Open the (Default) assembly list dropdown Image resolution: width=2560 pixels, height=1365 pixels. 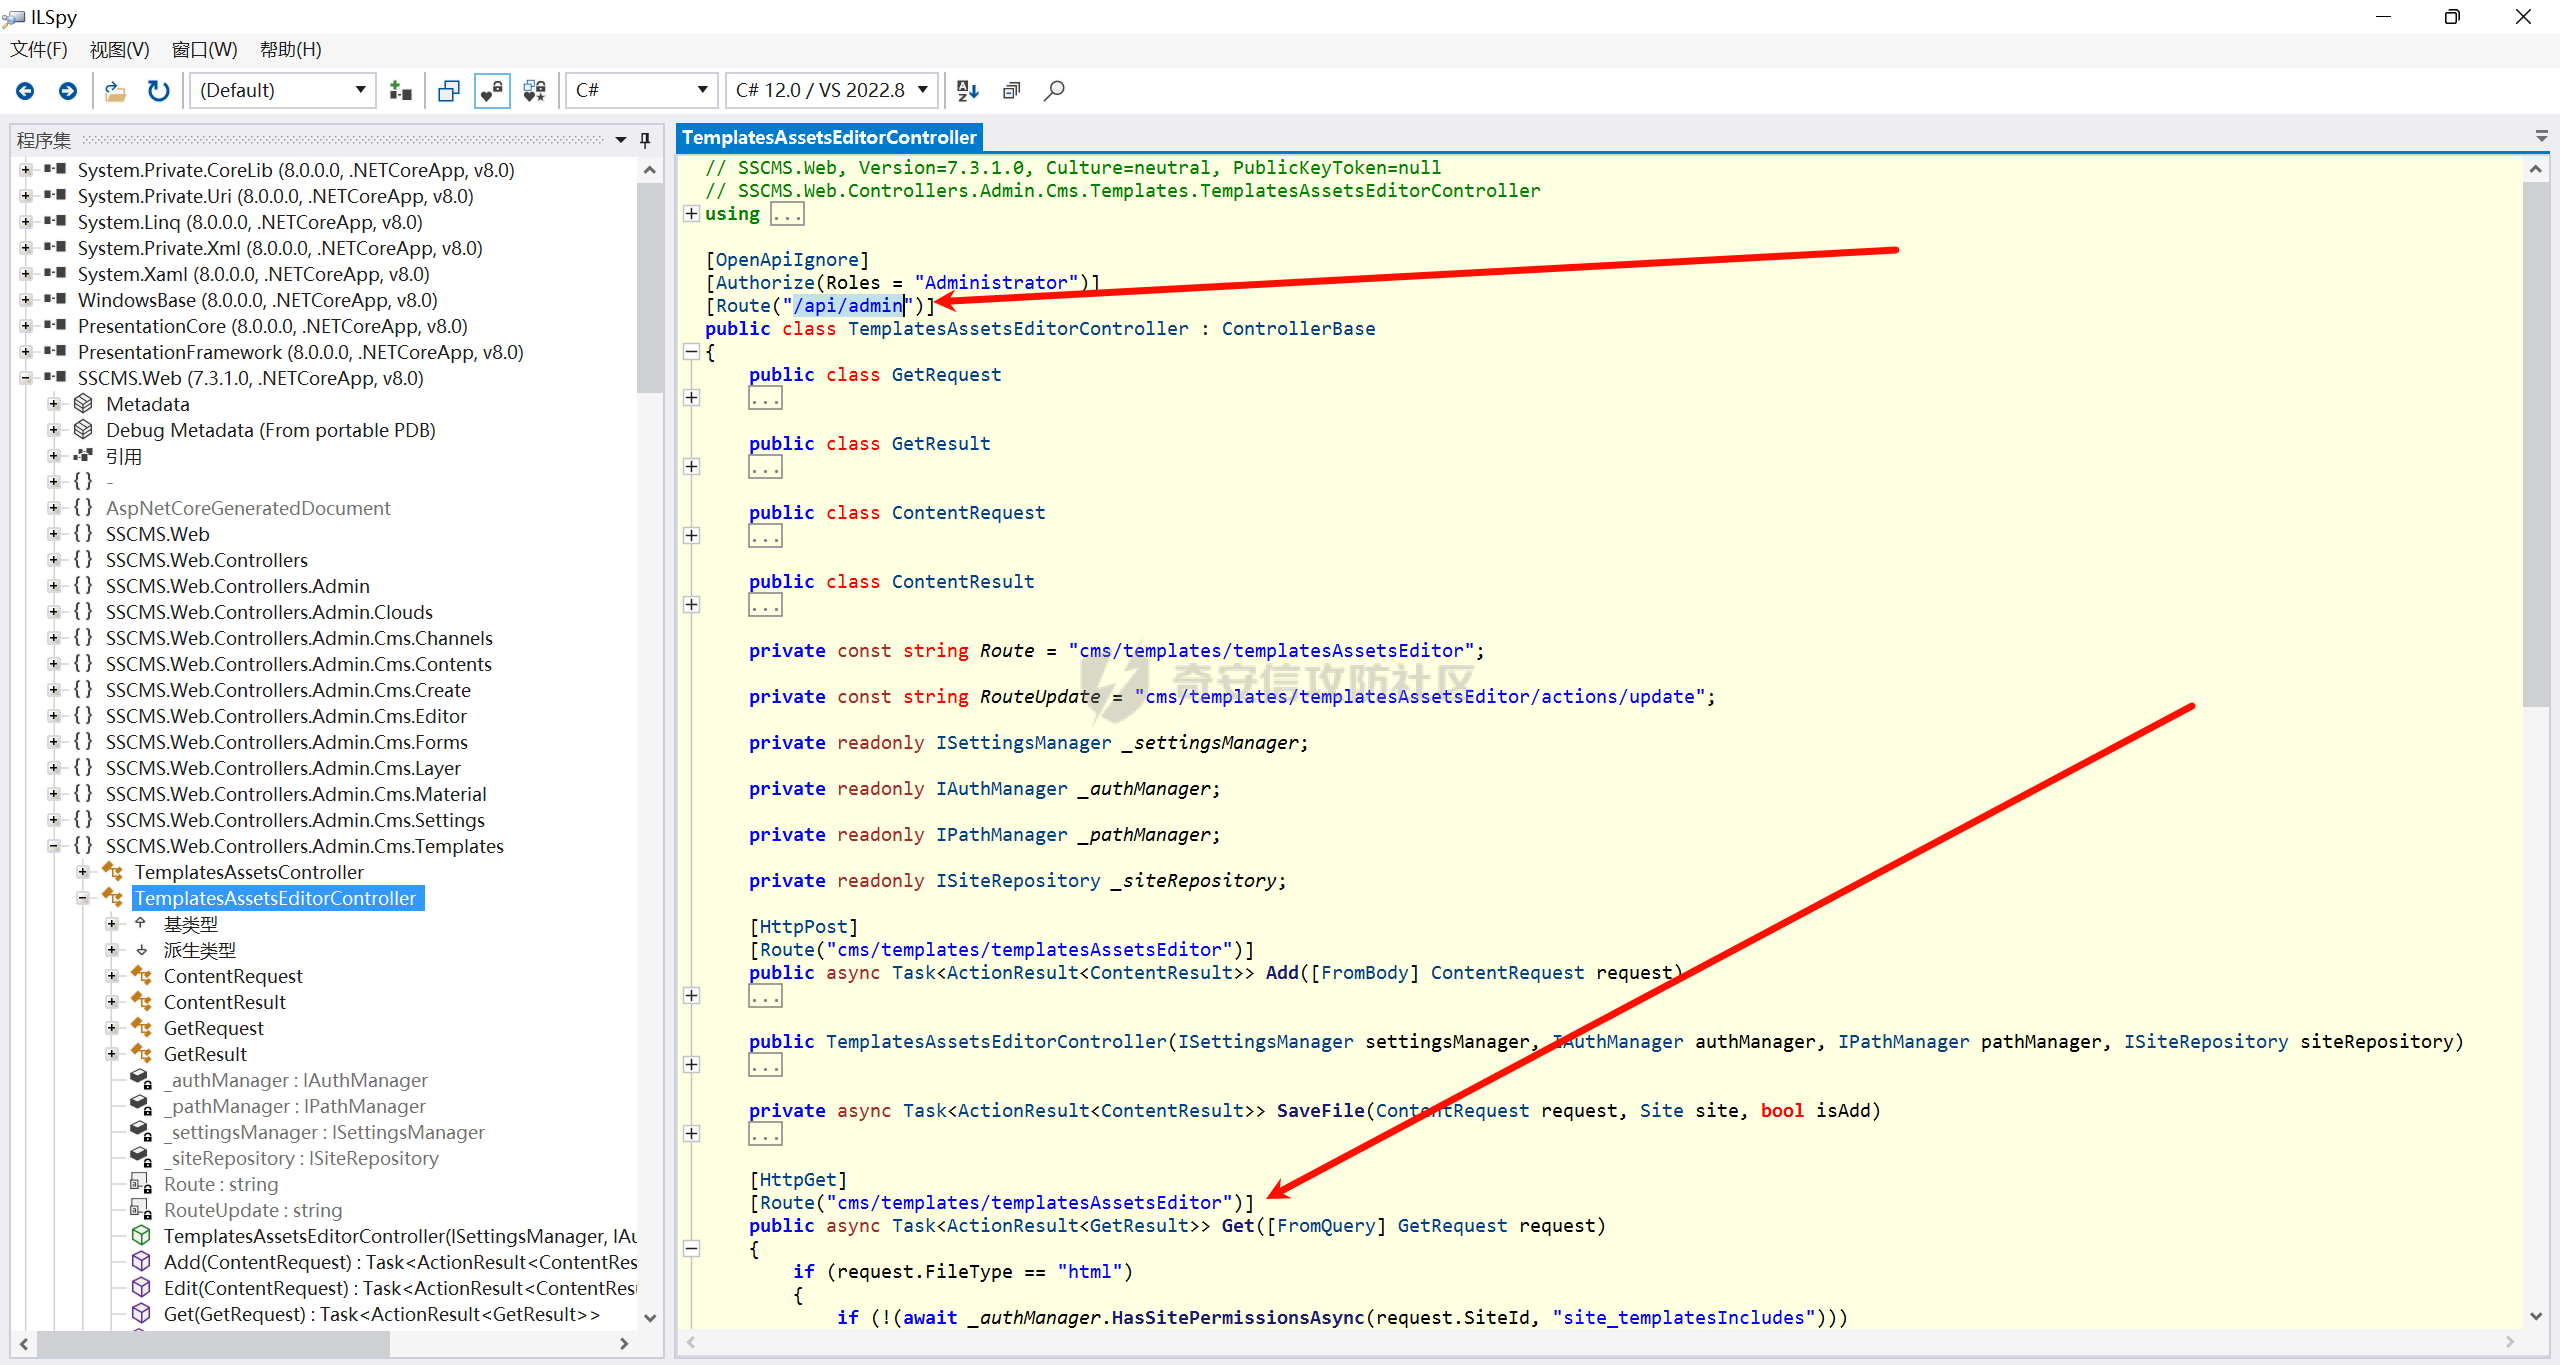coord(282,91)
